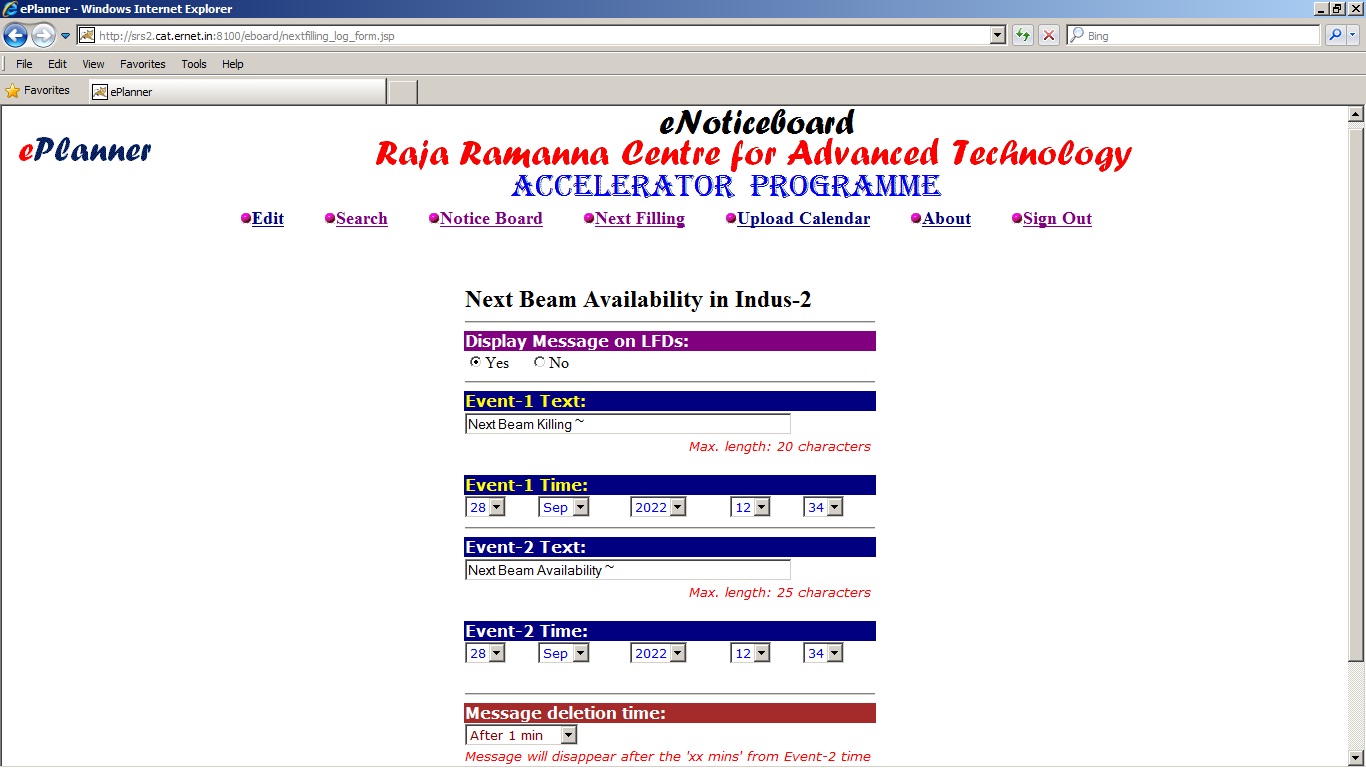Open Event-2 Time year dropdown

coord(659,653)
